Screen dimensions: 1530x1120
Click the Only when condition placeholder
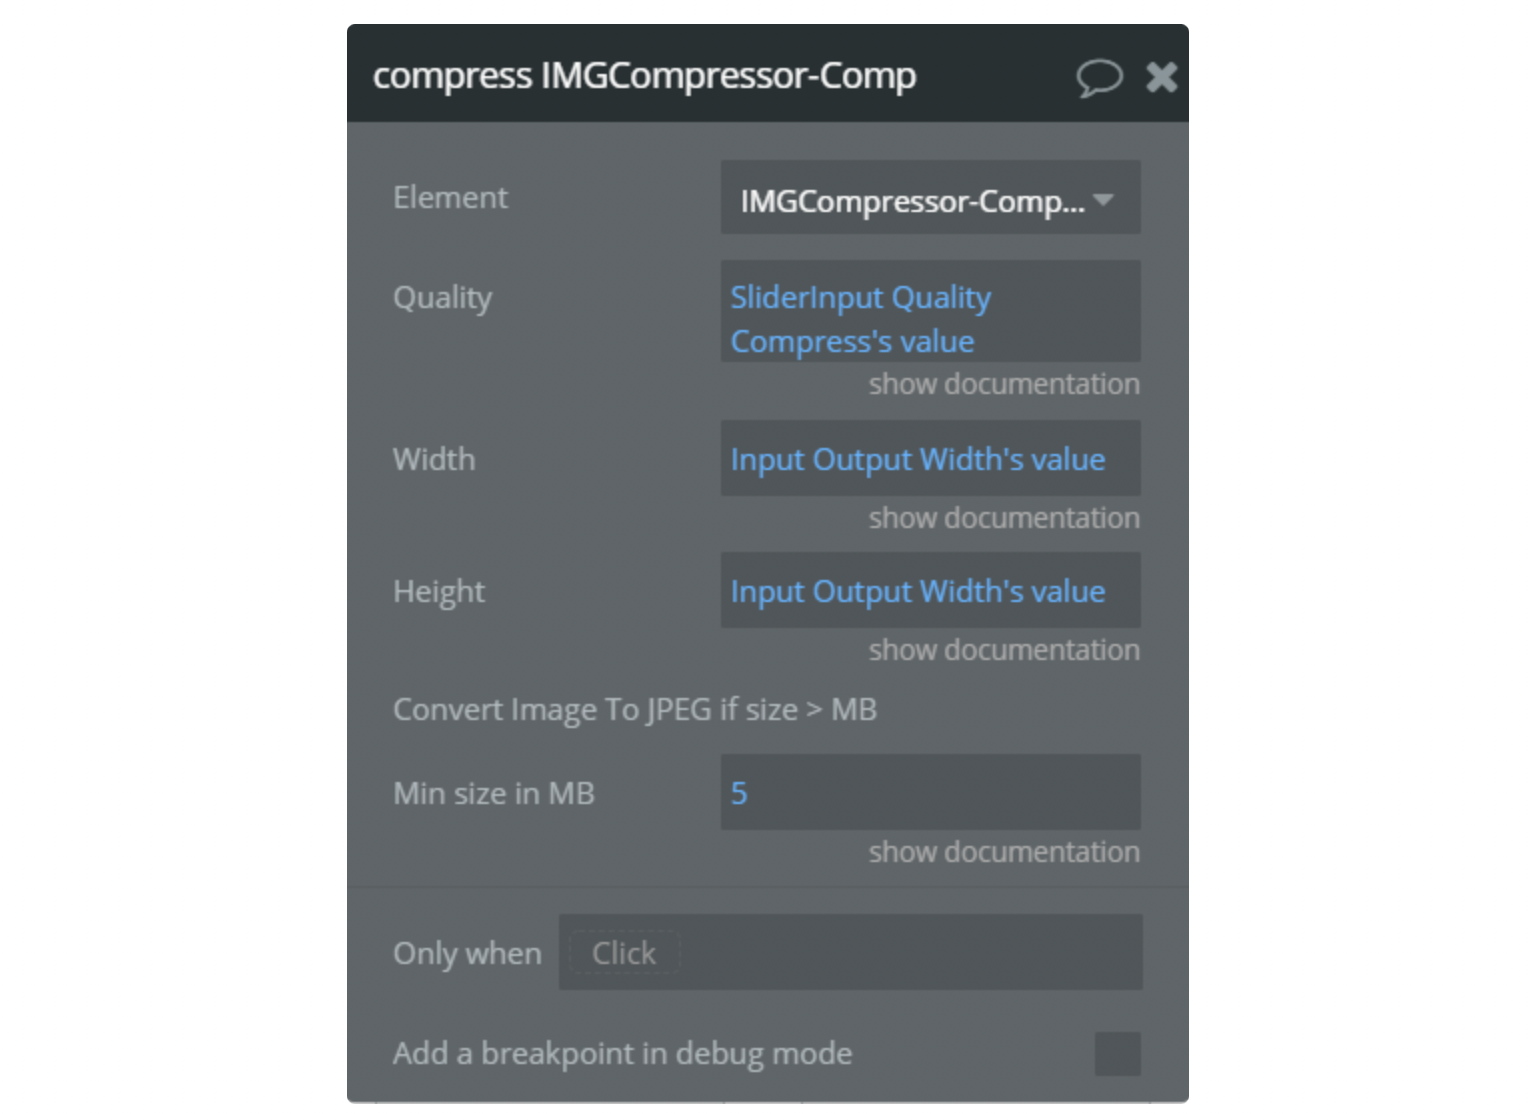pyautogui.click(x=624, y=953)
